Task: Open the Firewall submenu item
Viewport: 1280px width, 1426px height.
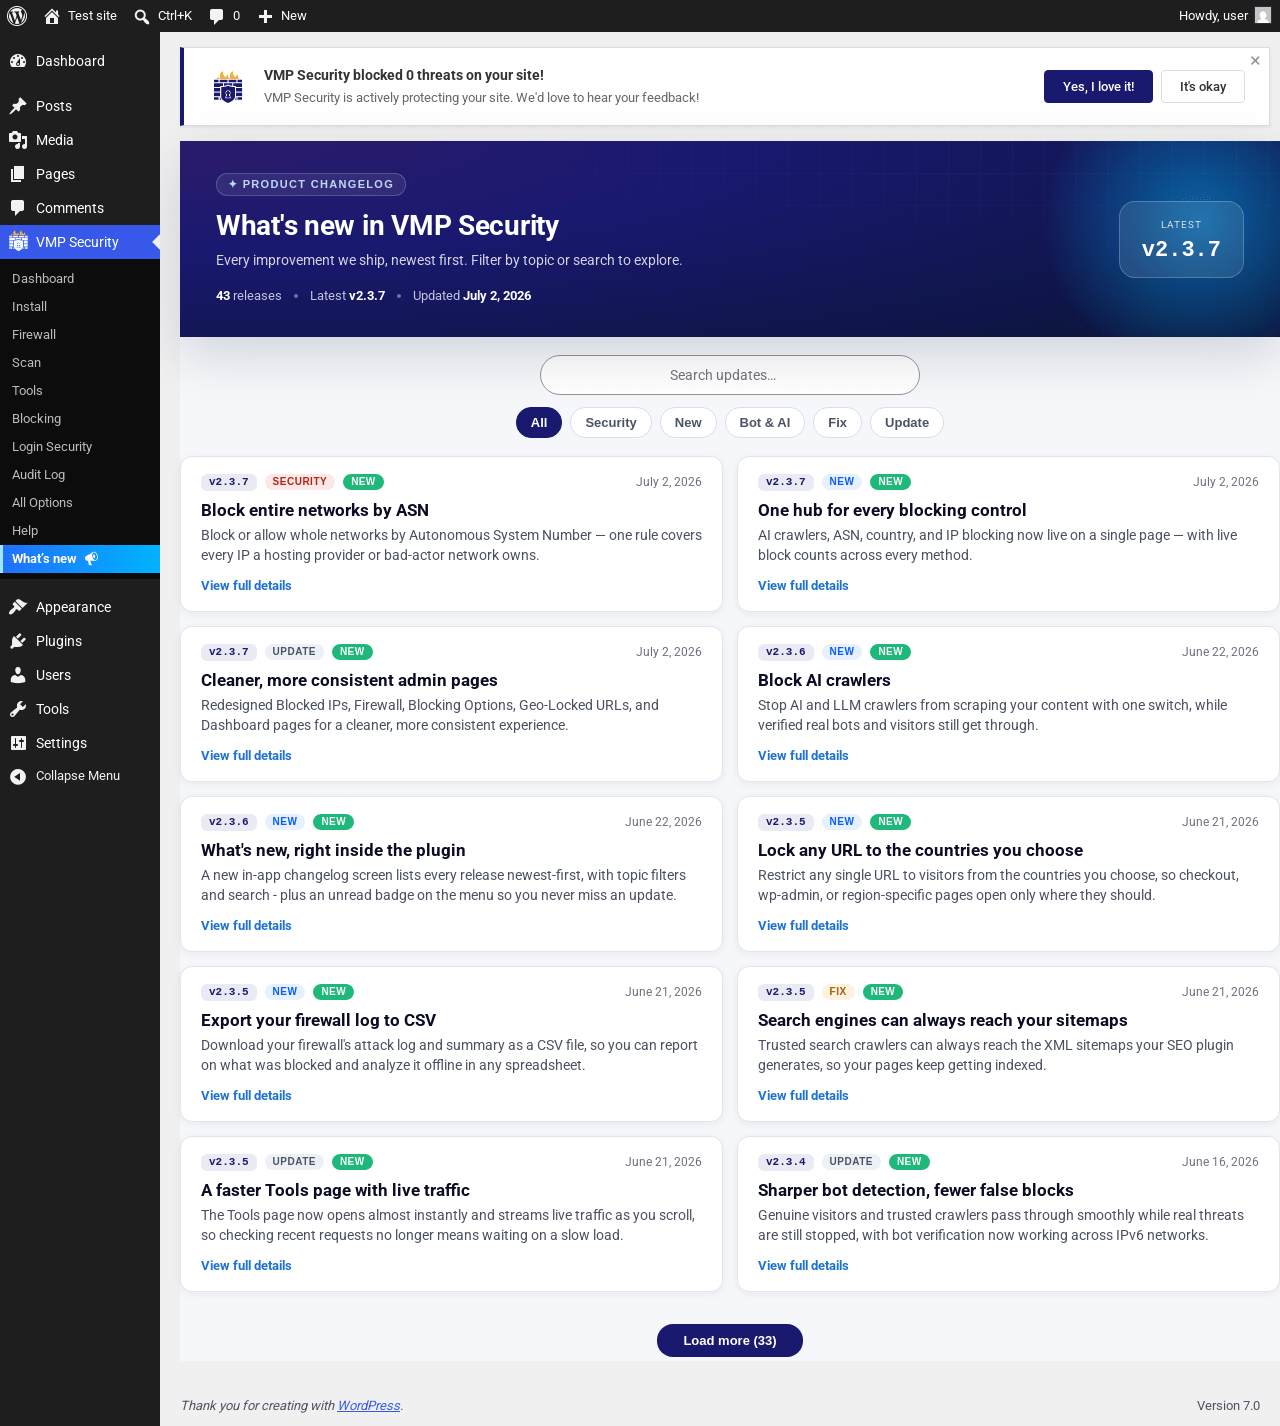Action: [80, 335]
